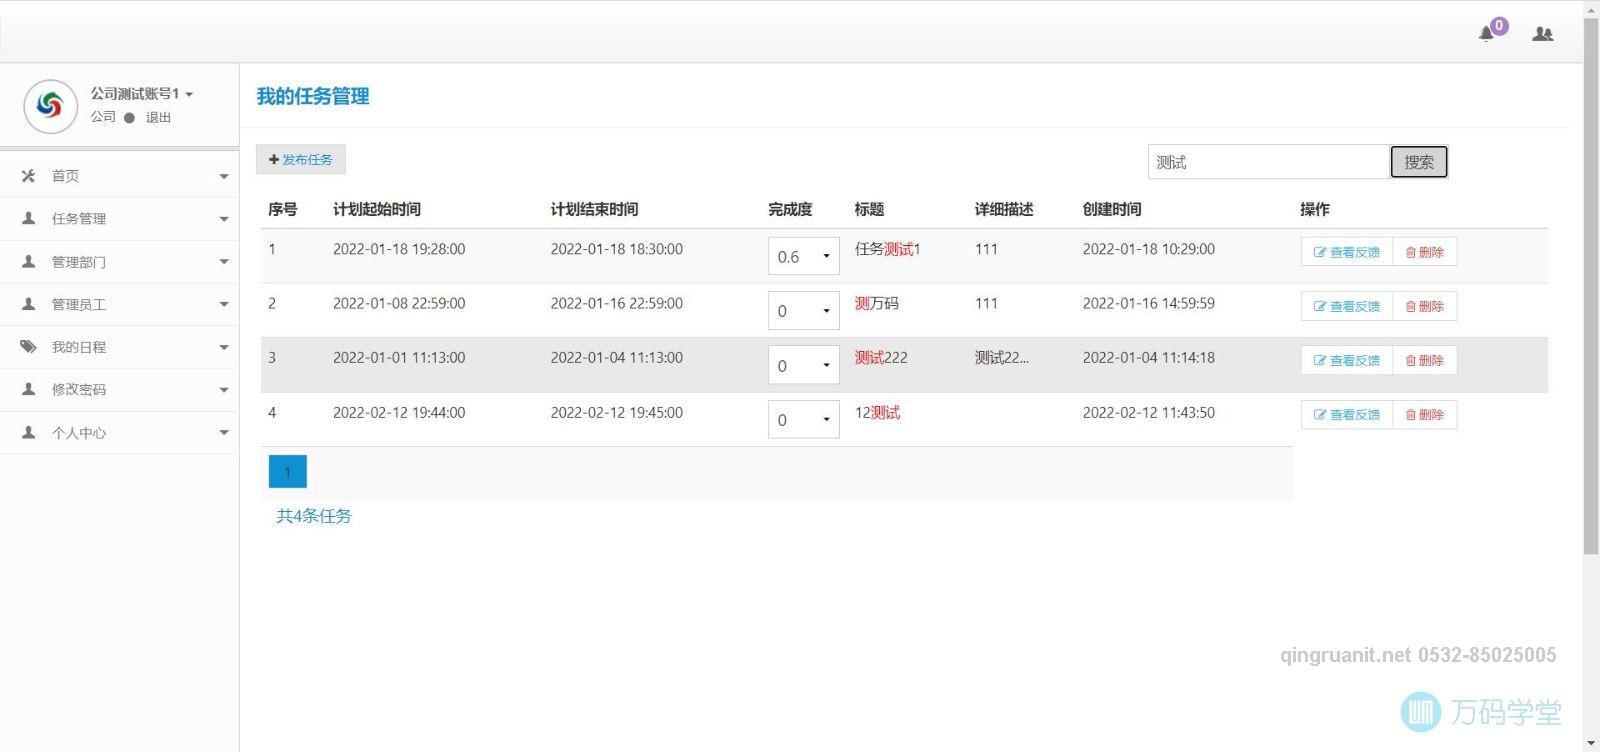The height and width of the screenshot is (752, 1600).
Task: Expand the arrow next to 我的日程
Action: pyautogui.click(x=224, y=348)
